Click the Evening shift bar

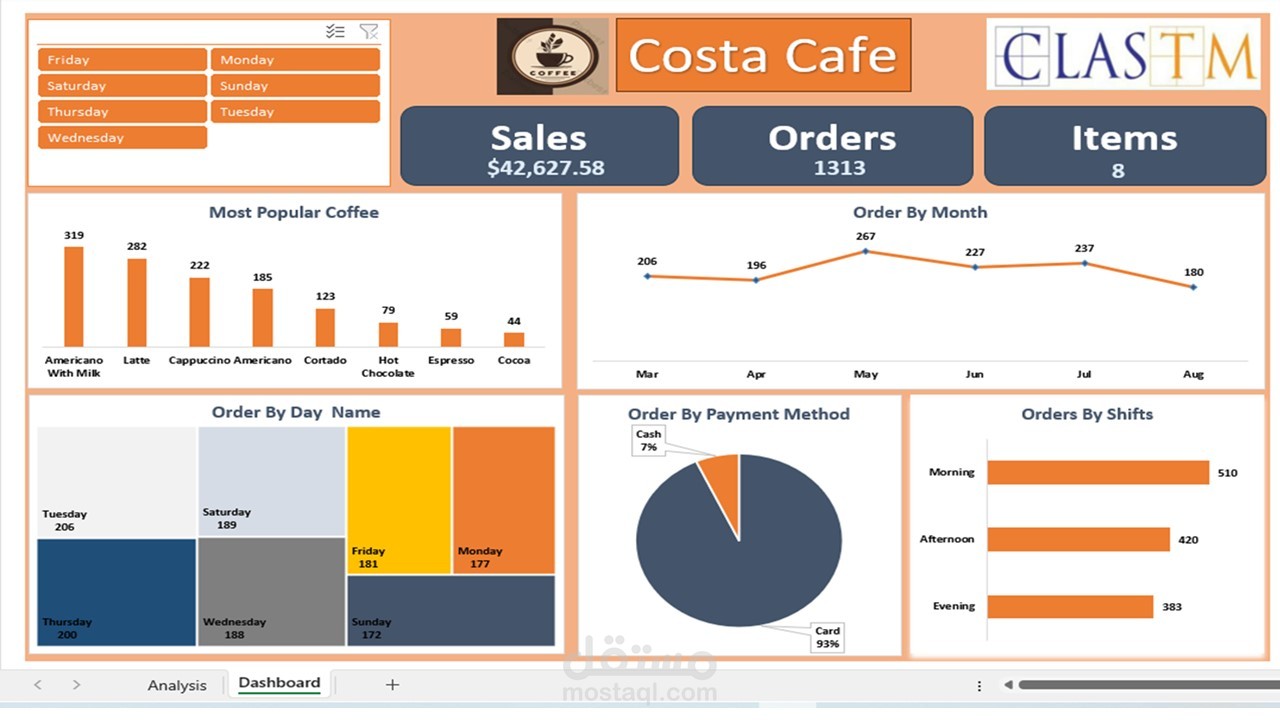(1070, 606)
